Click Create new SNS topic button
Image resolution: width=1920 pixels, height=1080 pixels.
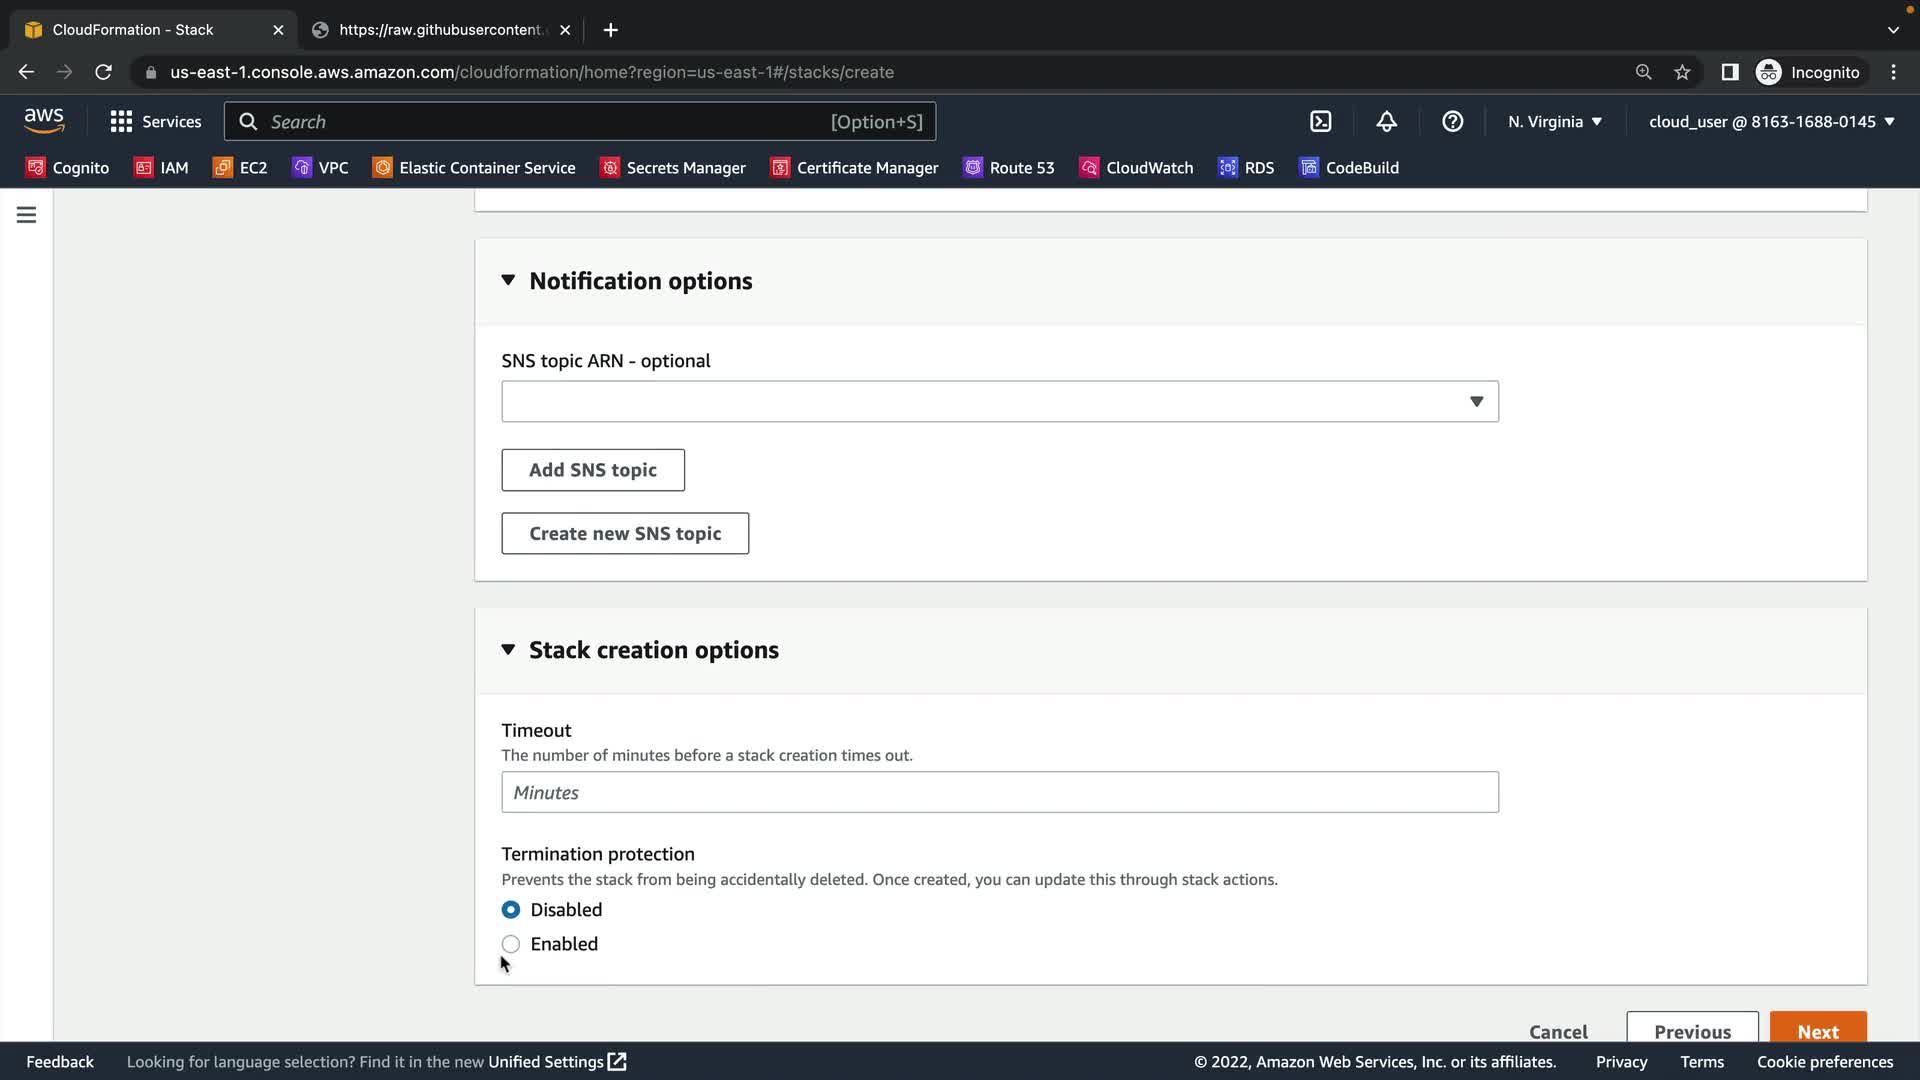(x=625, y=533)
